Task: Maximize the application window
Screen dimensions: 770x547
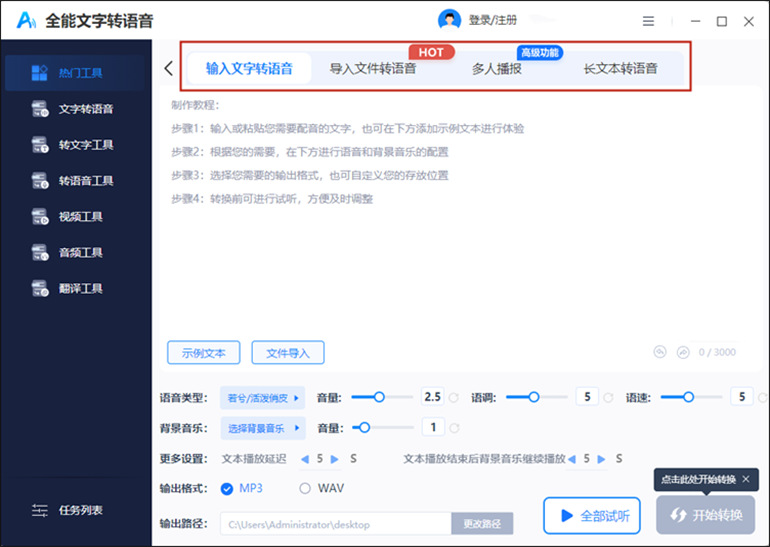Action: point(722,21)
